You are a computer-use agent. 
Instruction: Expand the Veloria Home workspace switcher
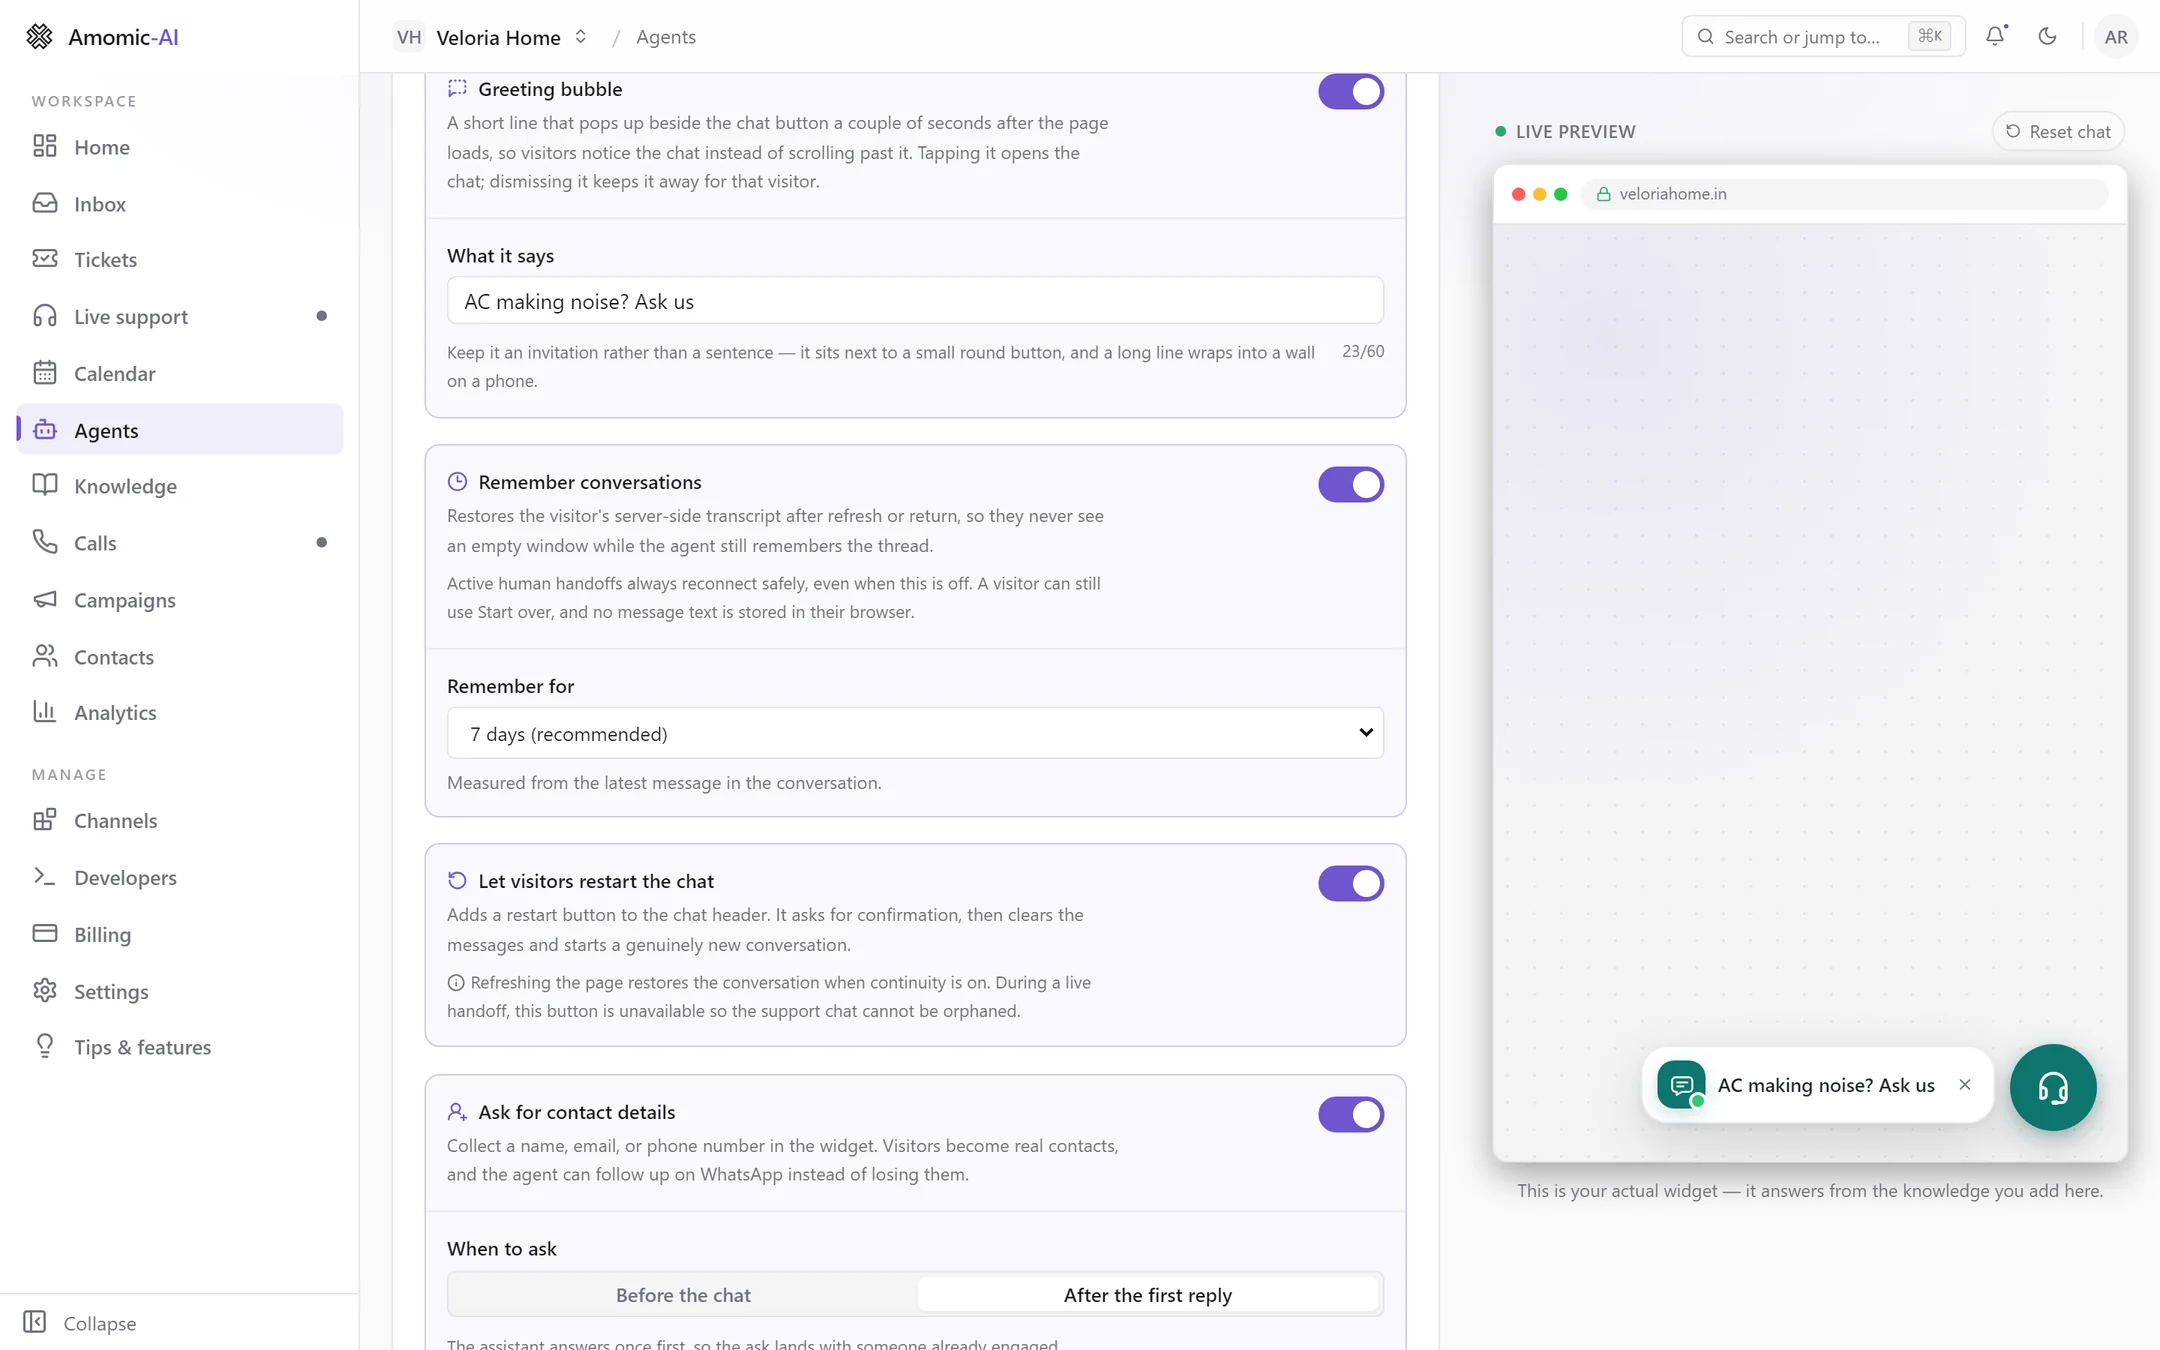pyautogui.click(x=491, y=37)
